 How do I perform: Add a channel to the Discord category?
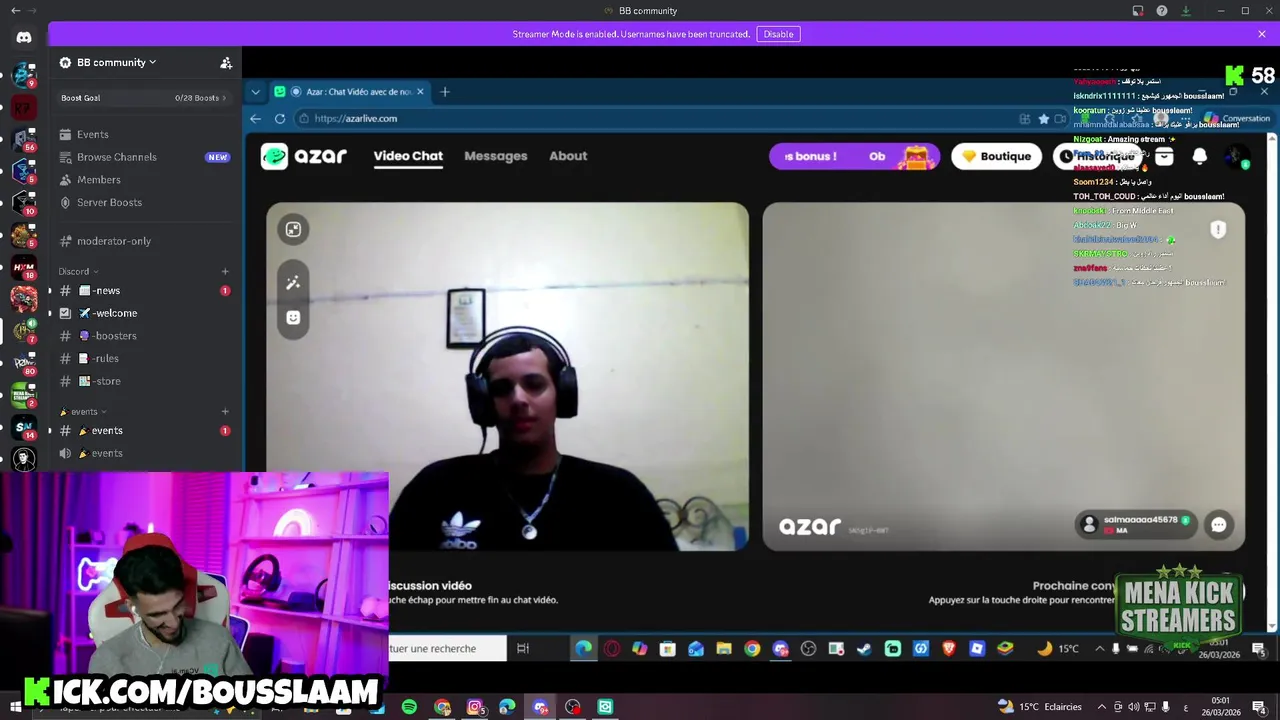coord(225,271)
